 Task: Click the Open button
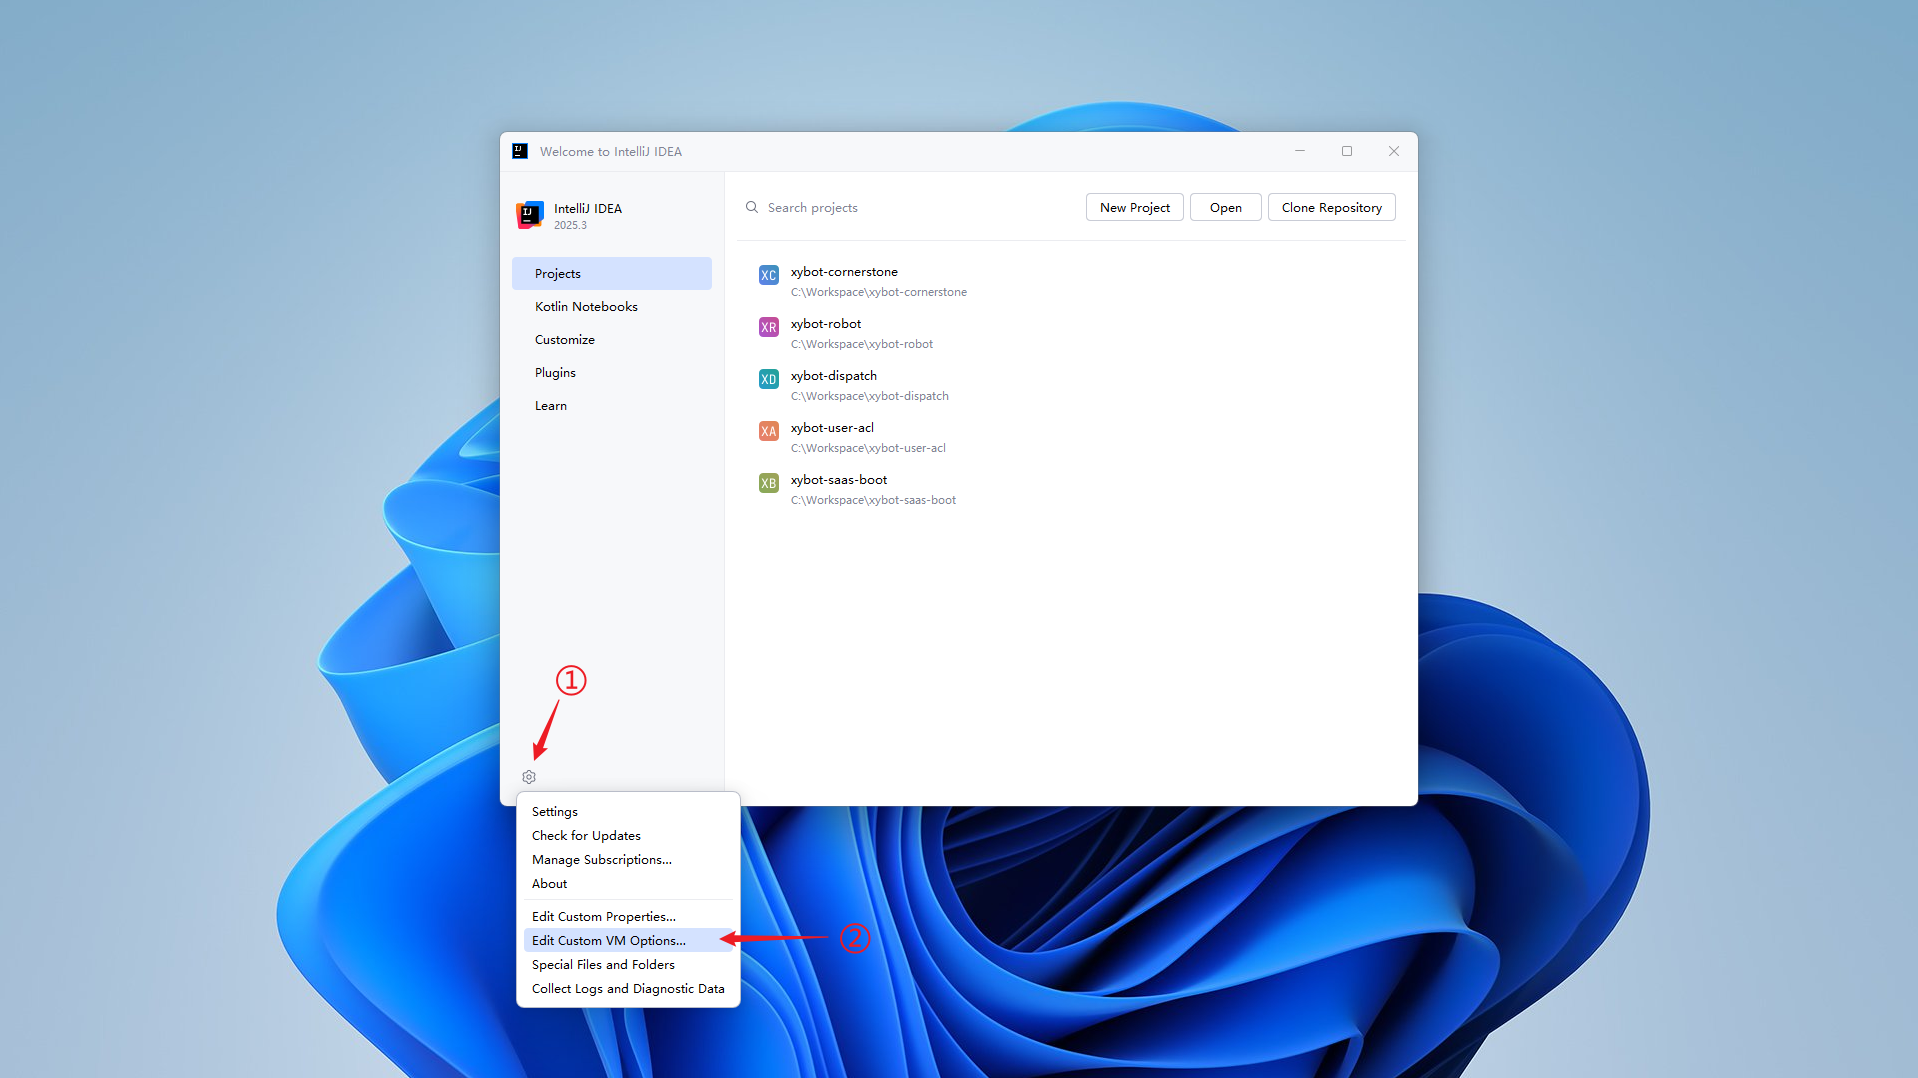[1225, 207]
